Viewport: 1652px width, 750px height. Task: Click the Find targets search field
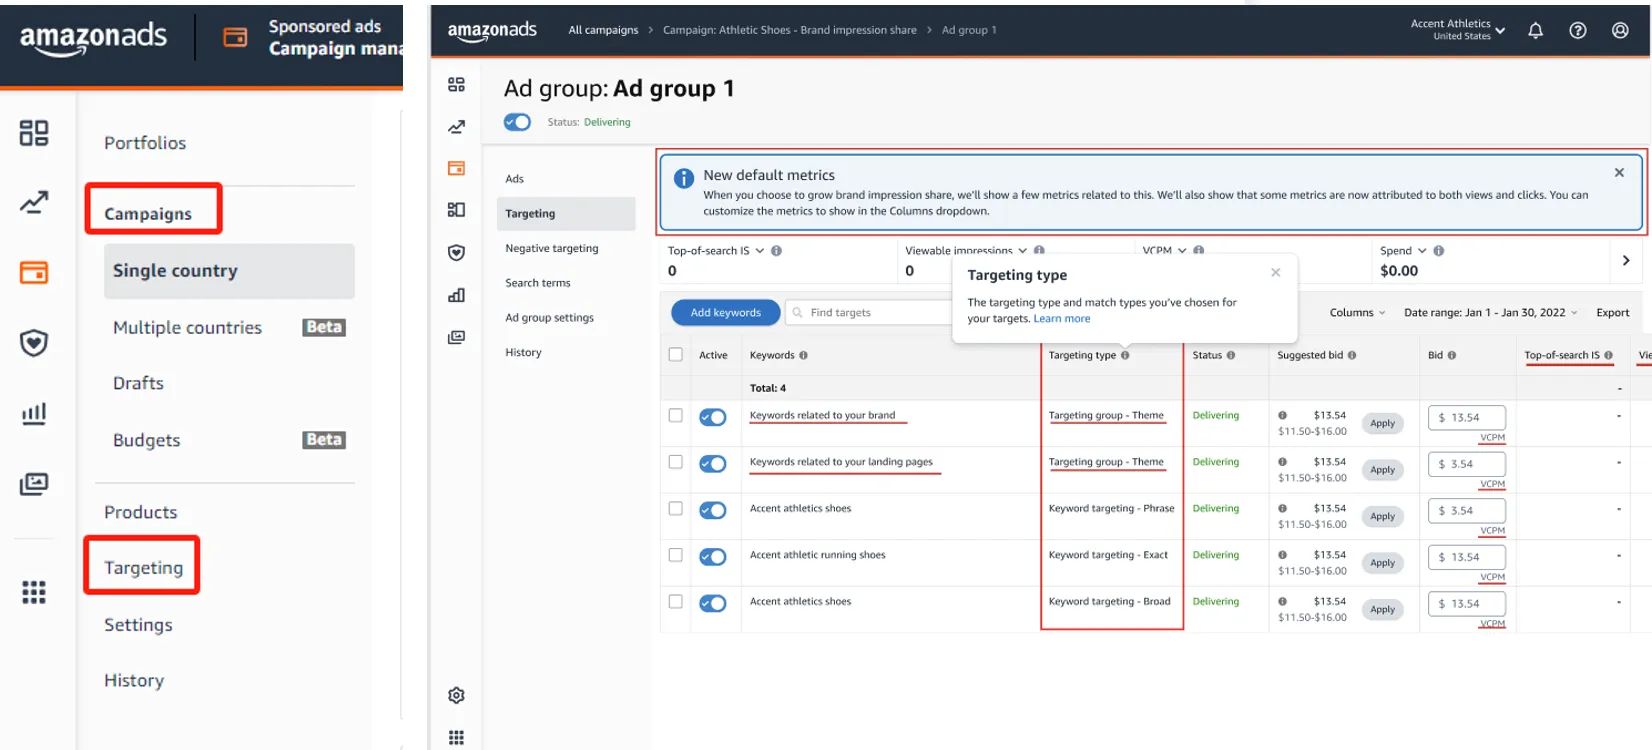pyautogui.click(x=870, y=313)
